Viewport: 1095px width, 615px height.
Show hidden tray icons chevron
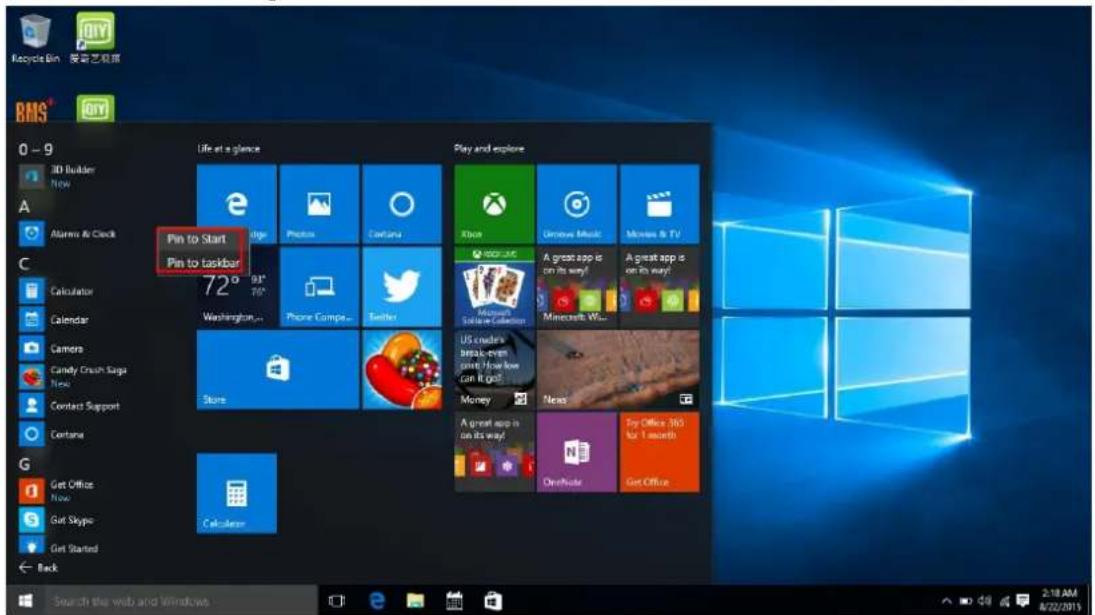pos(946,601)
